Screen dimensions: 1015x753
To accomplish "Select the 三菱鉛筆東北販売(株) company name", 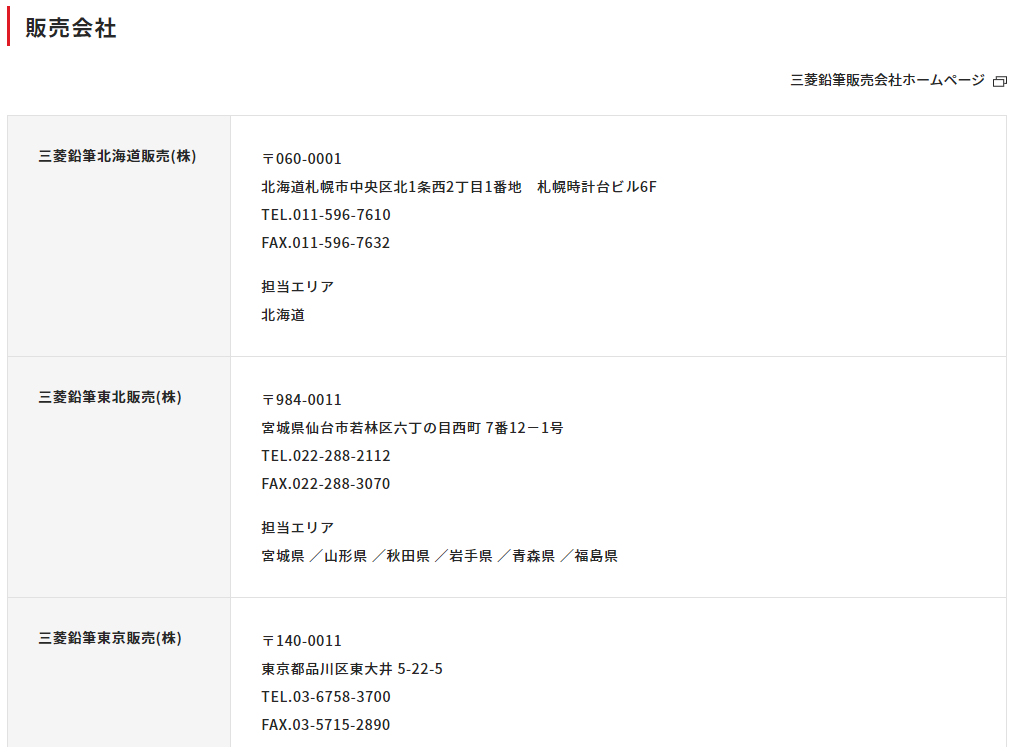I will (110, 397).
